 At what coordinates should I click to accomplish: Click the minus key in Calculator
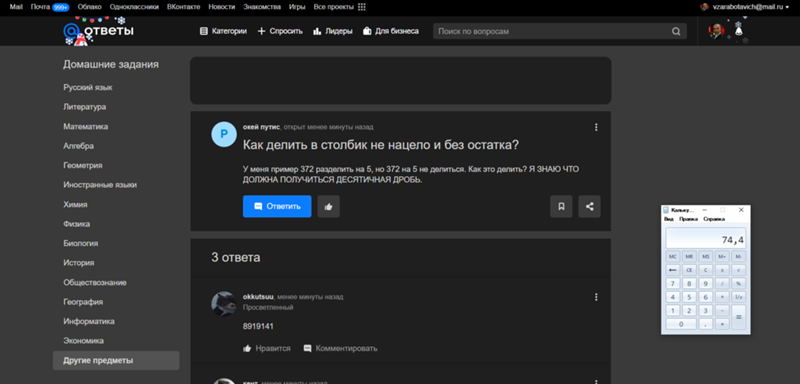722,310
